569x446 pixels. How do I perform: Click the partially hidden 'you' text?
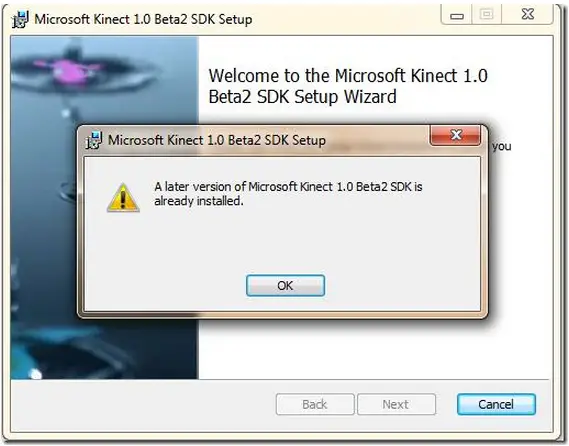point(502,146)
